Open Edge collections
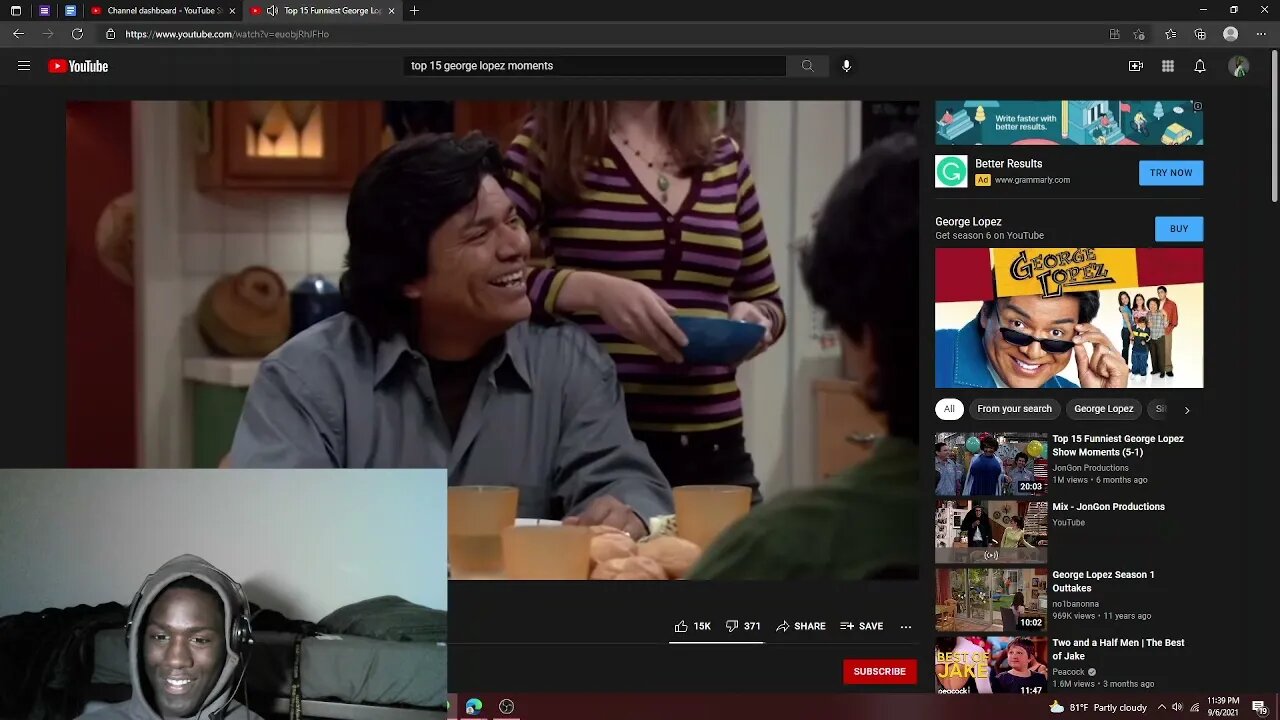 pos(1200,34)
